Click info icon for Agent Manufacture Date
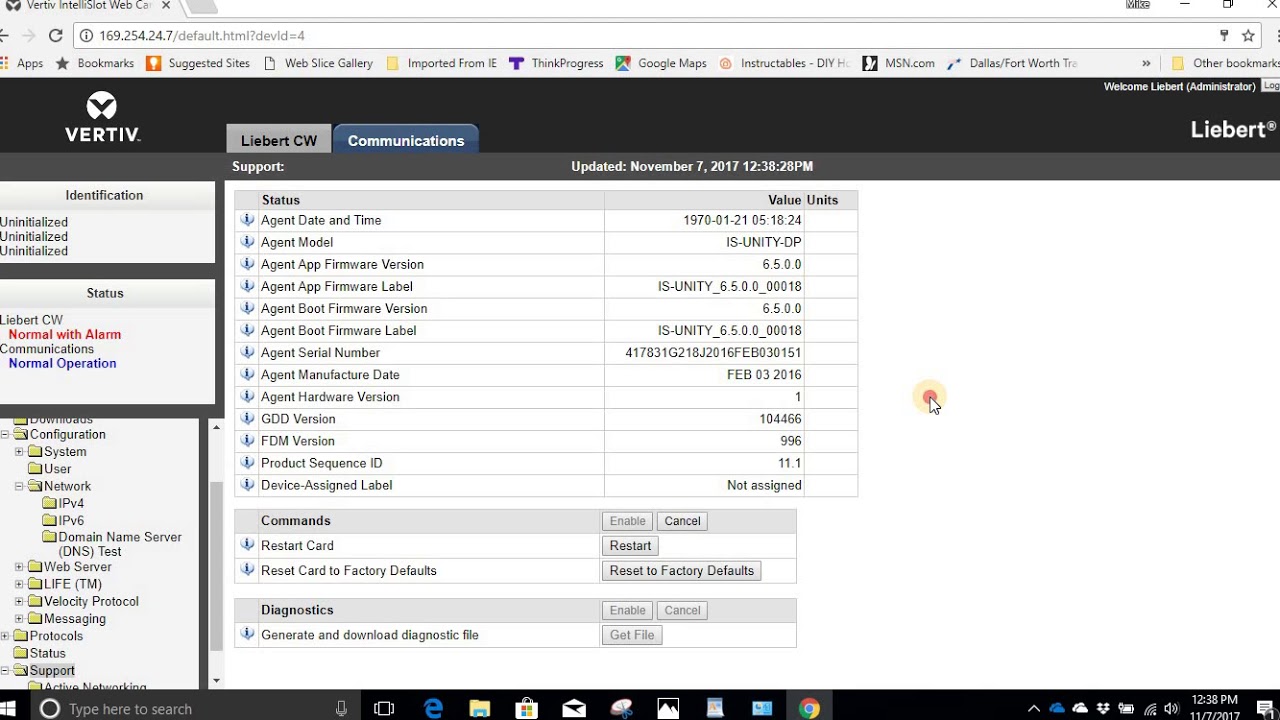This screenshot has height=720, width=1280. tap(247, 374)
